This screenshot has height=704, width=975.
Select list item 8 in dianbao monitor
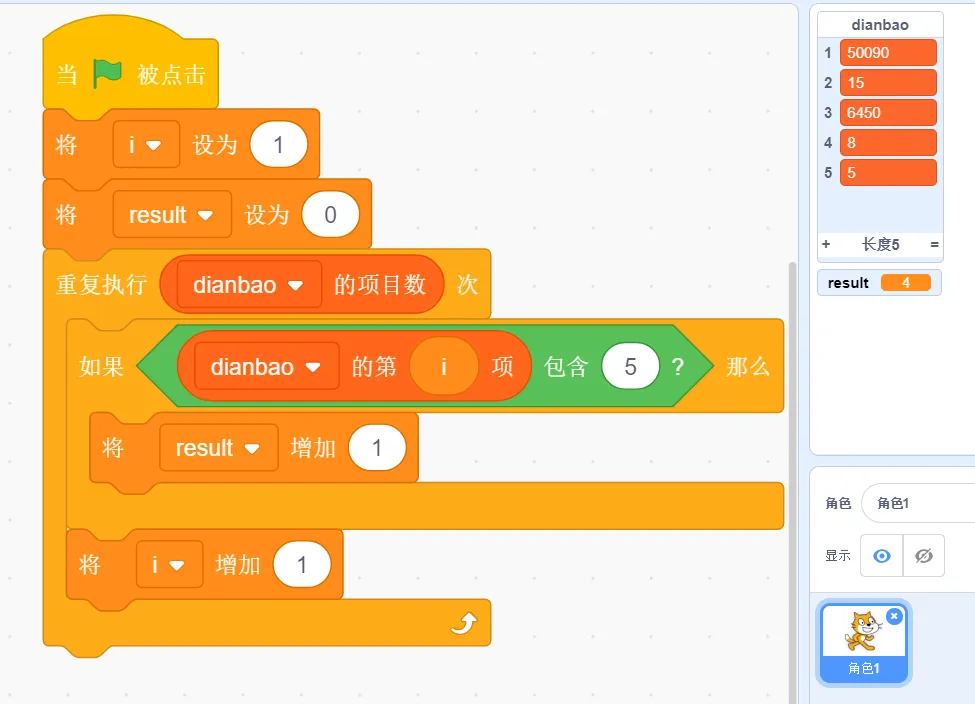point(888,142)
